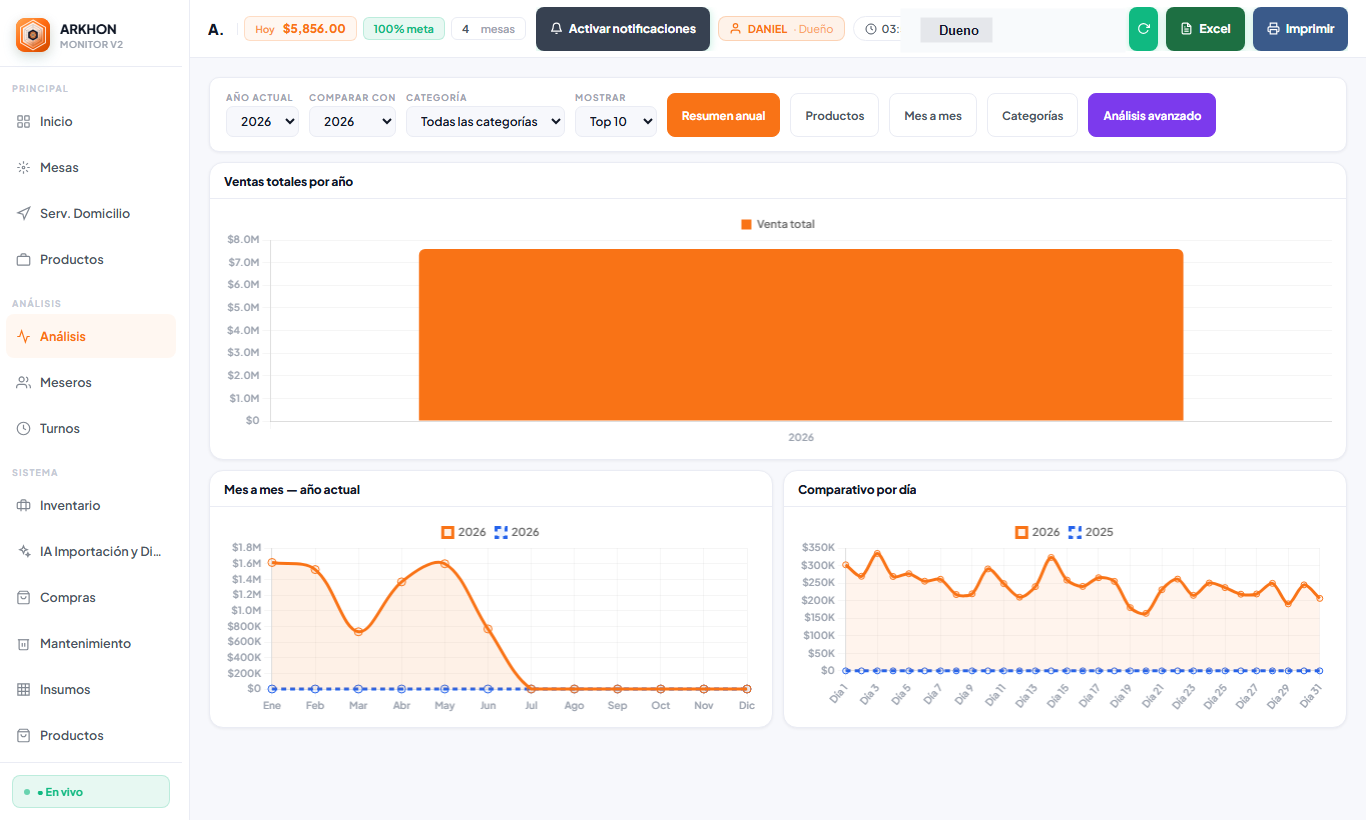
Task: Click the En vivo status indicator
Action: (91, 791)
